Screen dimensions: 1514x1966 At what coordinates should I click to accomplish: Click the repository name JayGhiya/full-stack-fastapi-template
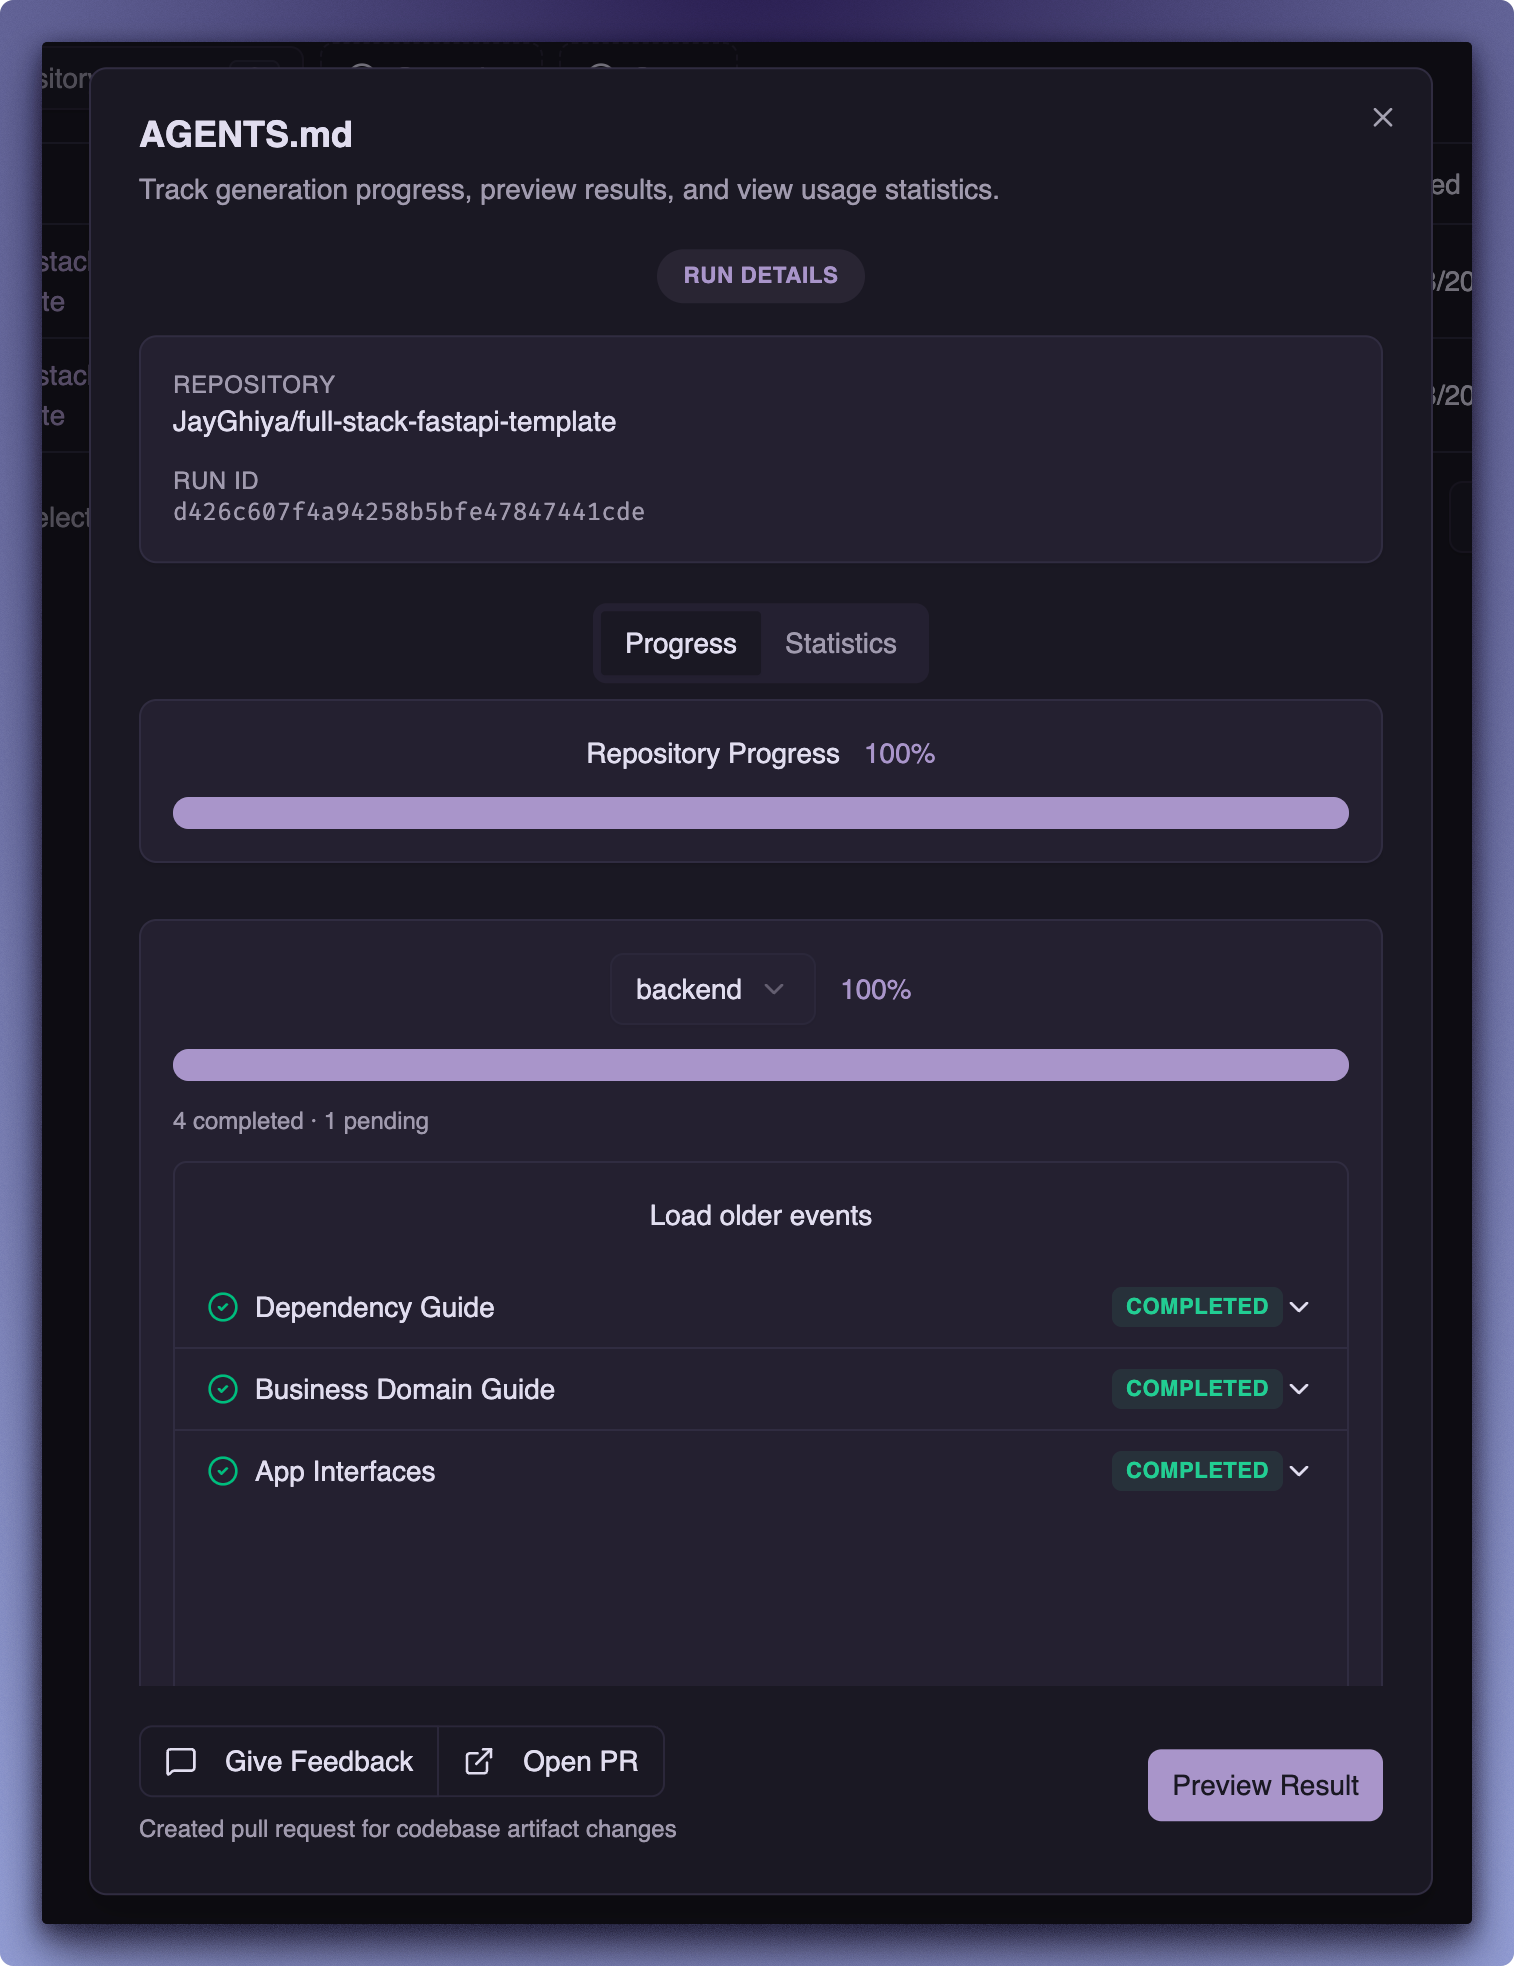(394, 422)
